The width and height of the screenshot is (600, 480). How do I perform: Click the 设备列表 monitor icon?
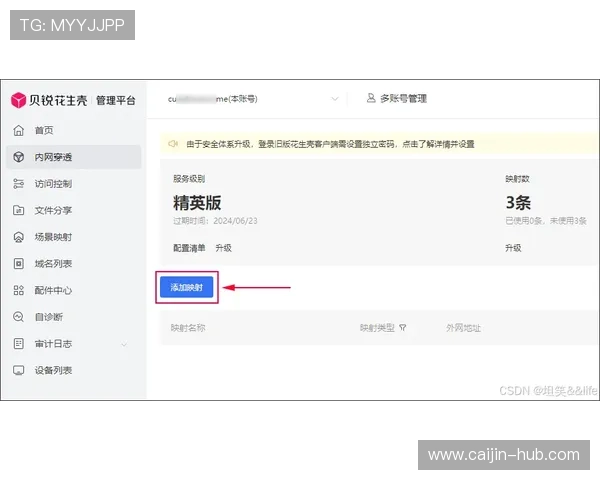point(18,370)
